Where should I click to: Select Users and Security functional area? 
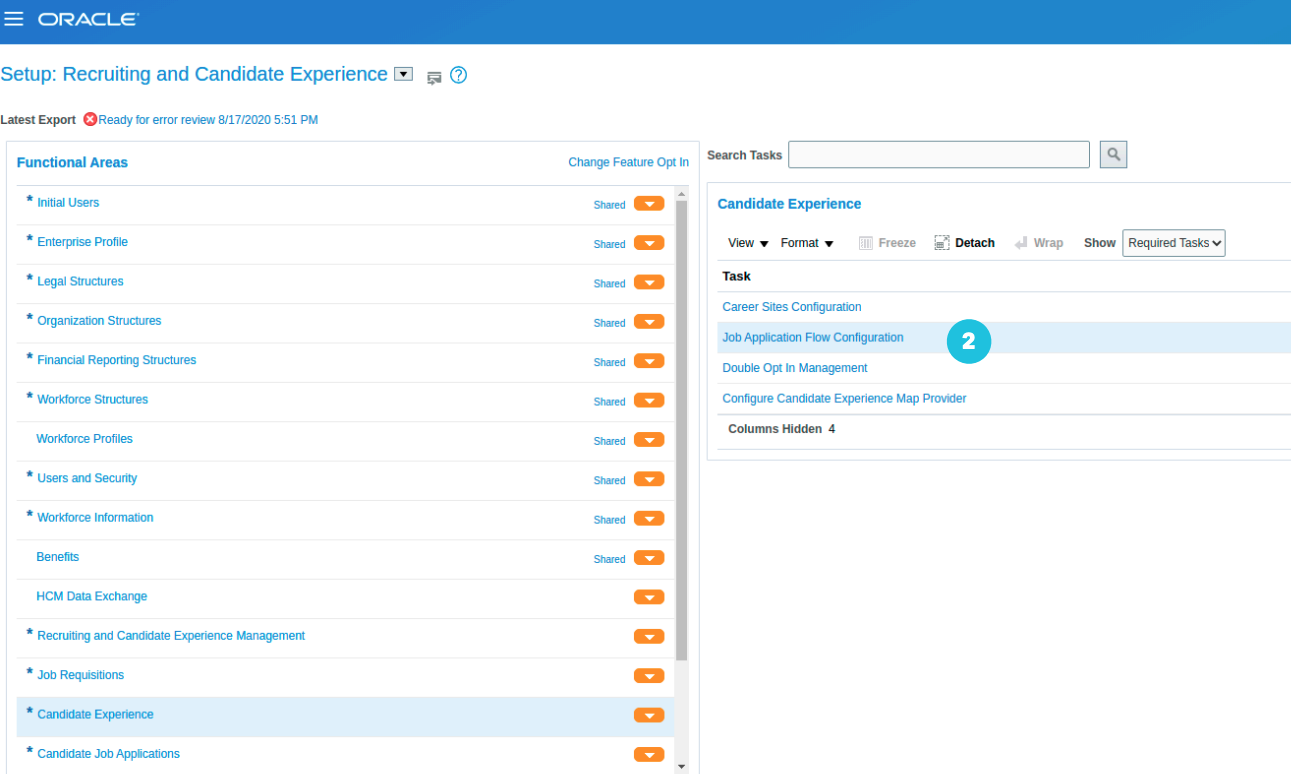click(87, 478)
